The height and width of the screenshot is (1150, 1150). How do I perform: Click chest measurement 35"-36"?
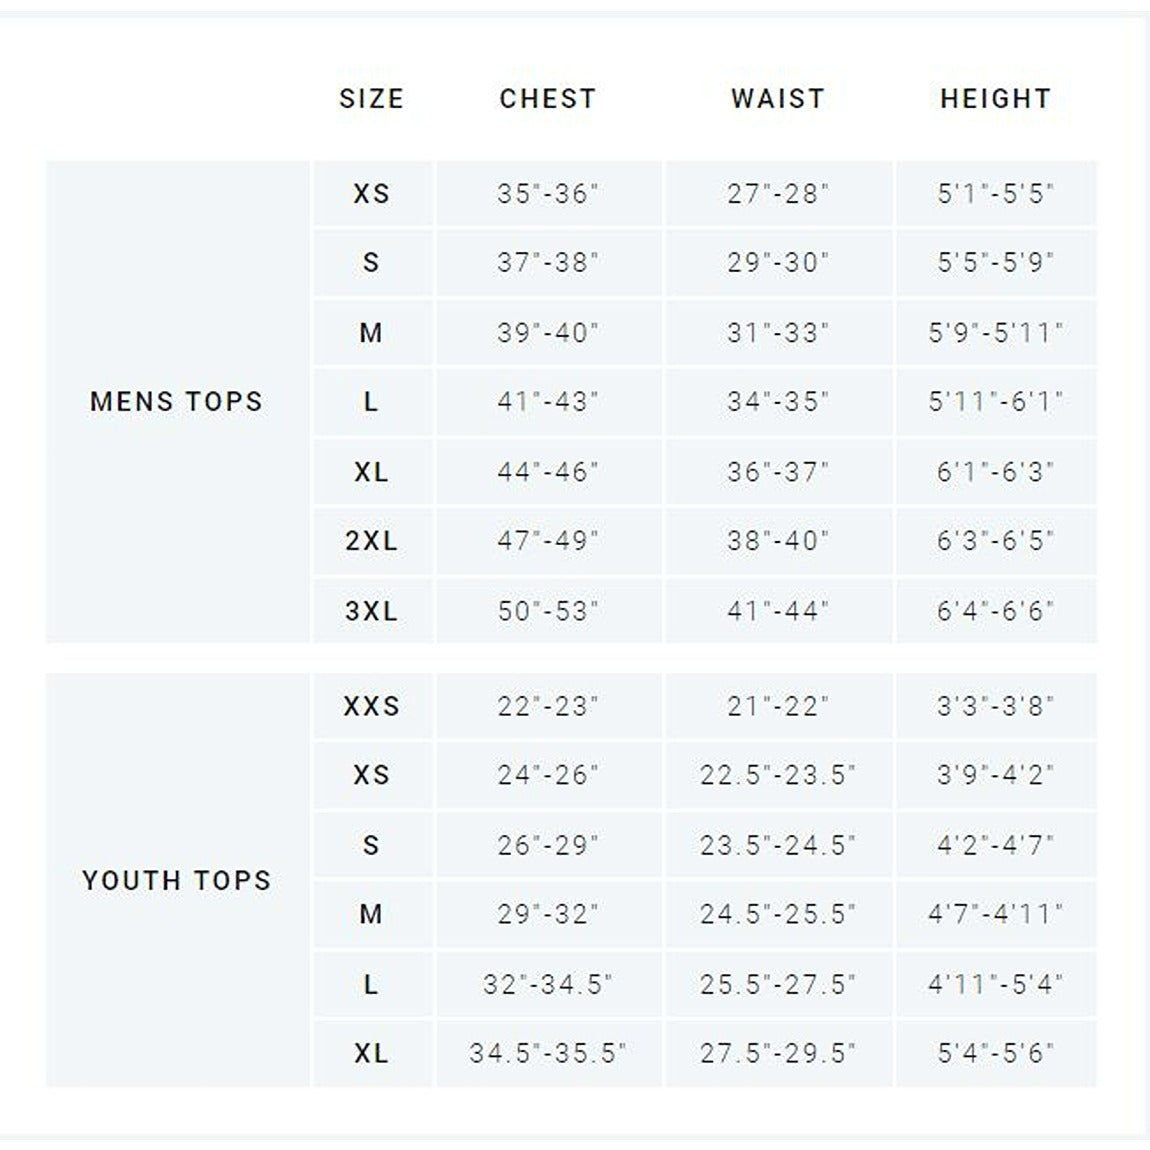[x=548, y=193]
